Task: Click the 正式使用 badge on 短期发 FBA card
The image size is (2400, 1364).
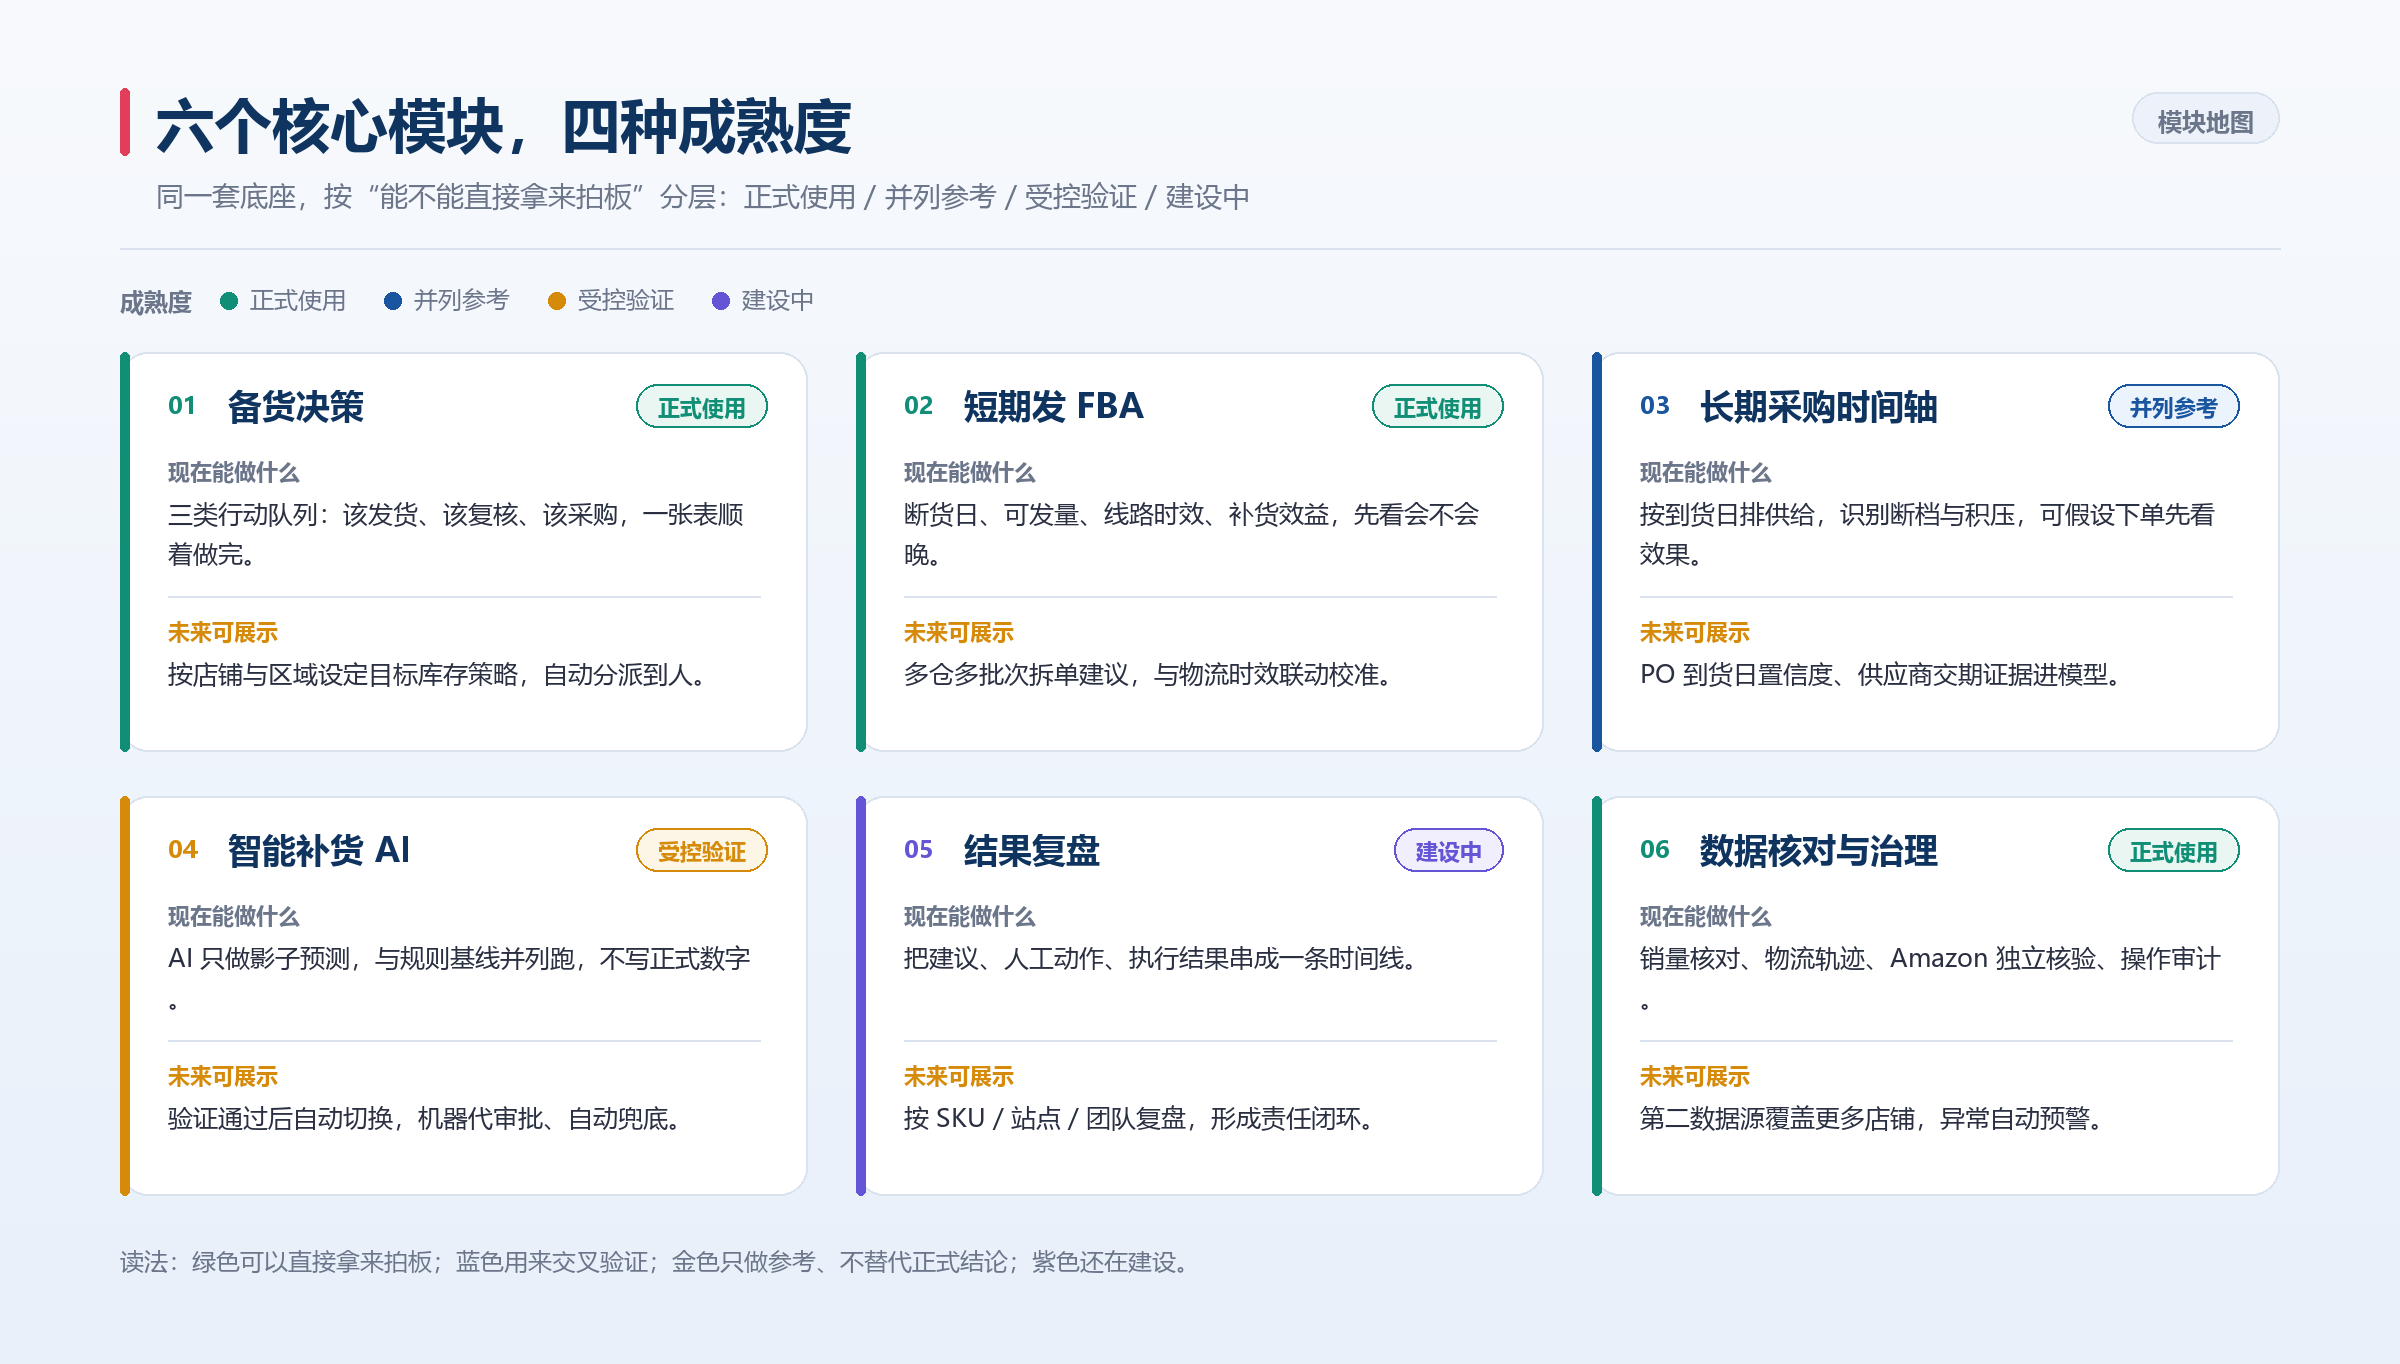Action: [x=1438, y=407]
